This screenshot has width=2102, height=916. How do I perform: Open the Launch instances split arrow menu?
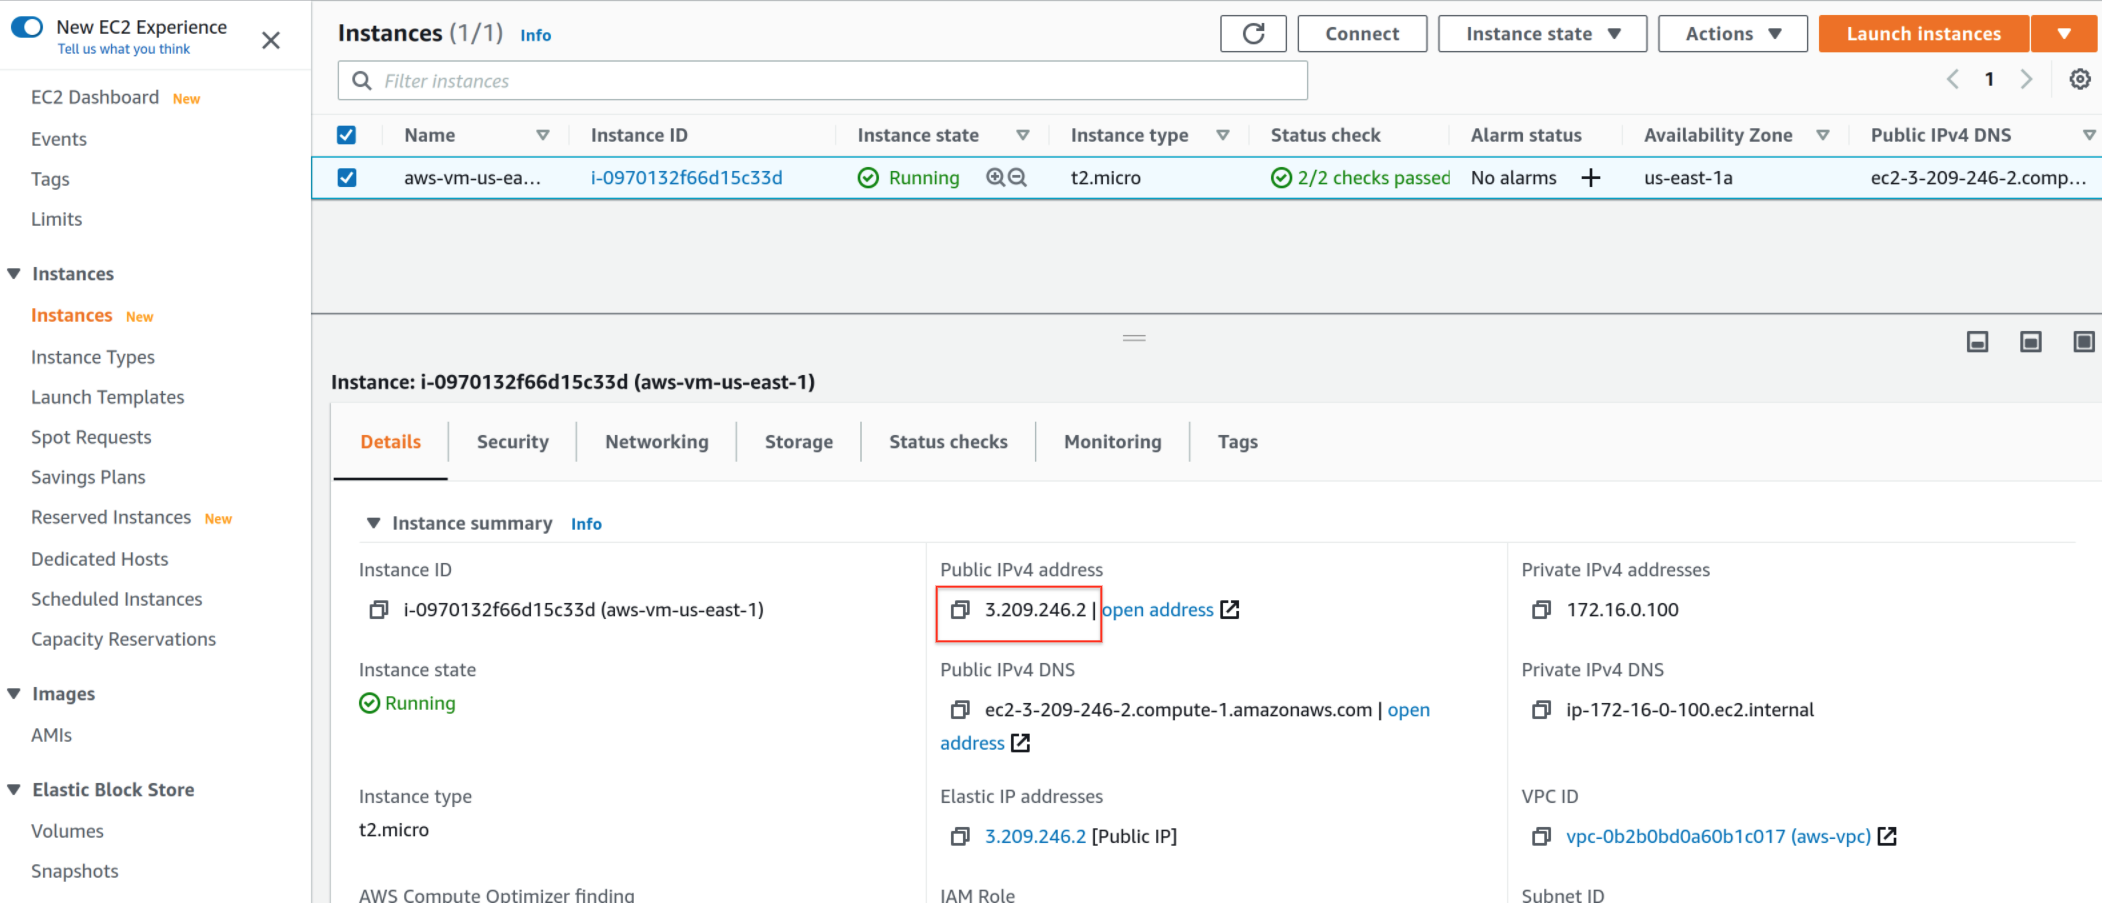click(2064, 34)
